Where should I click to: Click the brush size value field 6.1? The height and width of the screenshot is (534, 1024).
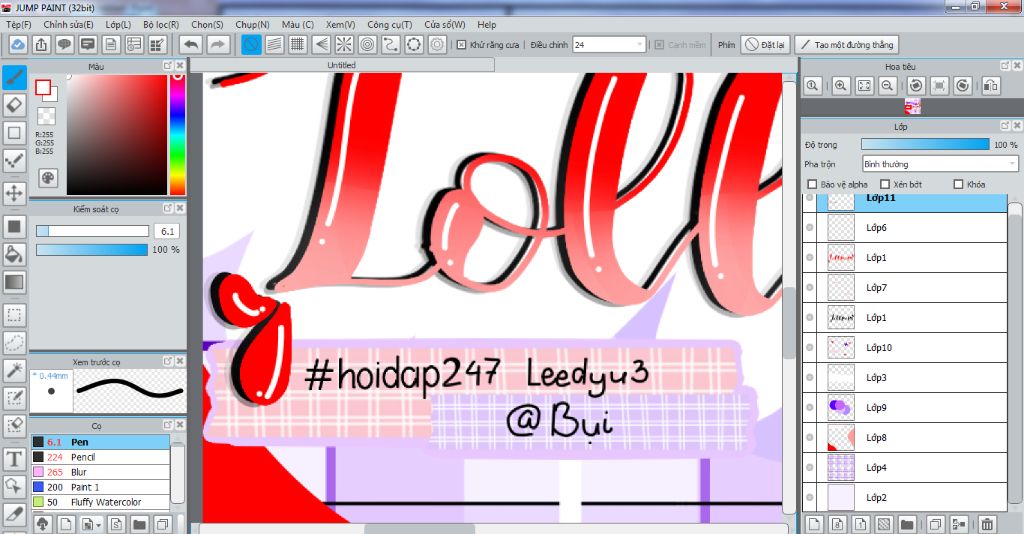click(x=167, y=231)
